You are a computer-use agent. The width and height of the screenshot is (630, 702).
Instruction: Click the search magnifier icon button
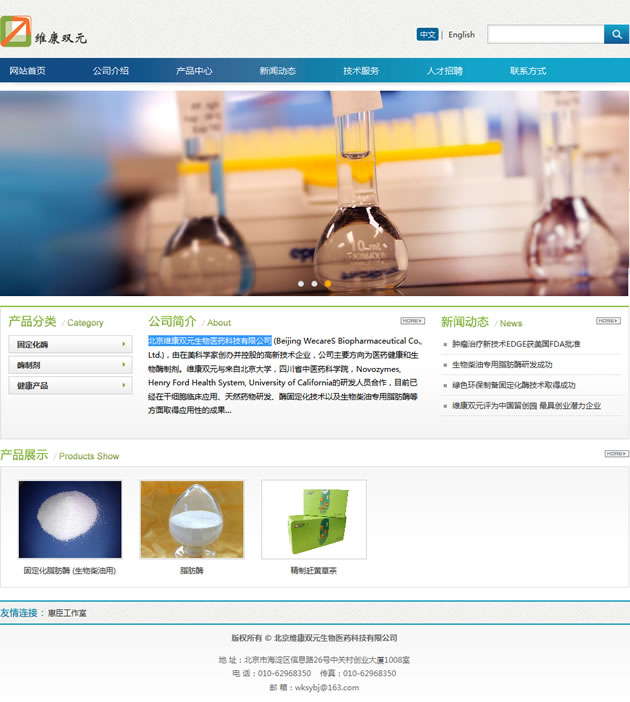tap(616, 34)
